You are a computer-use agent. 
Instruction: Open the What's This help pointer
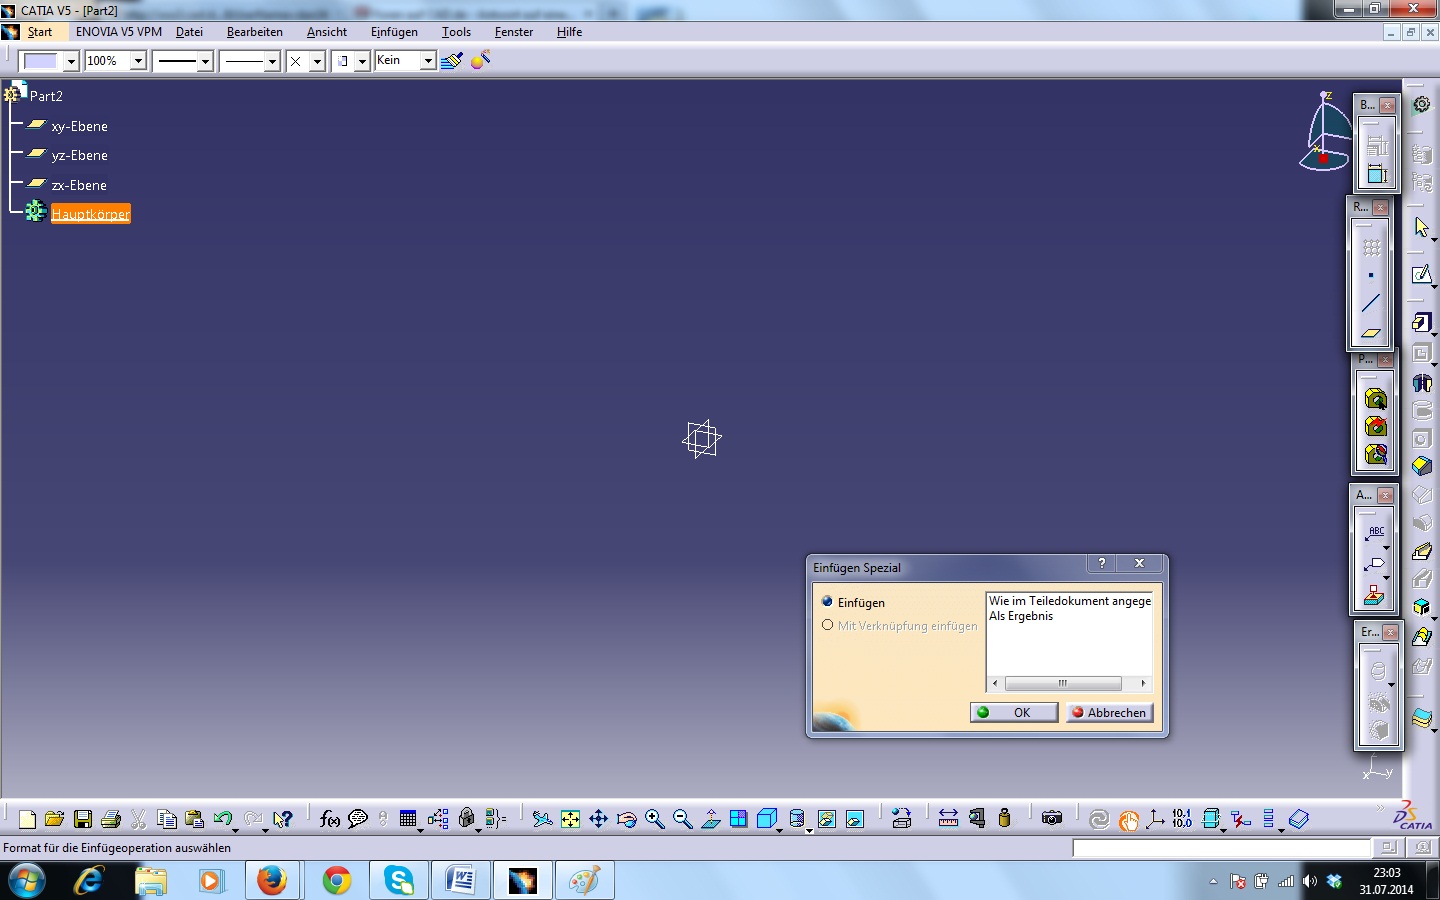[283, 819]
